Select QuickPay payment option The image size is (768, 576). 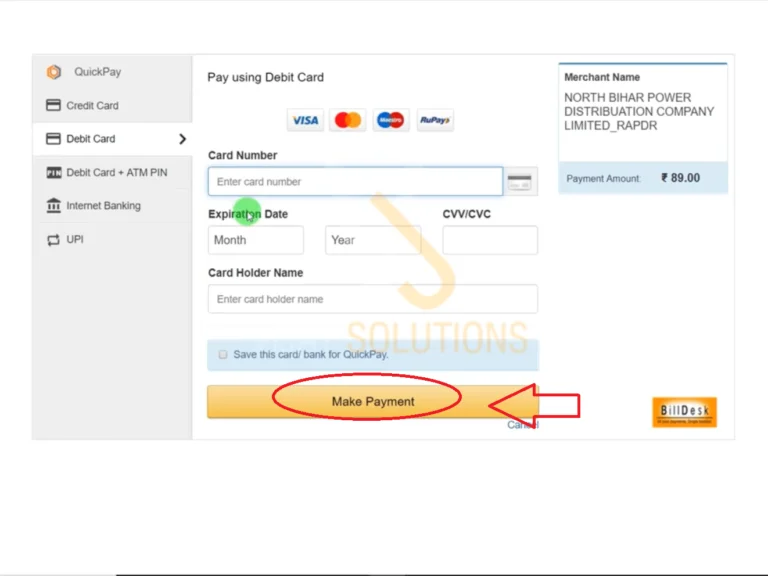tap(113, 72)
